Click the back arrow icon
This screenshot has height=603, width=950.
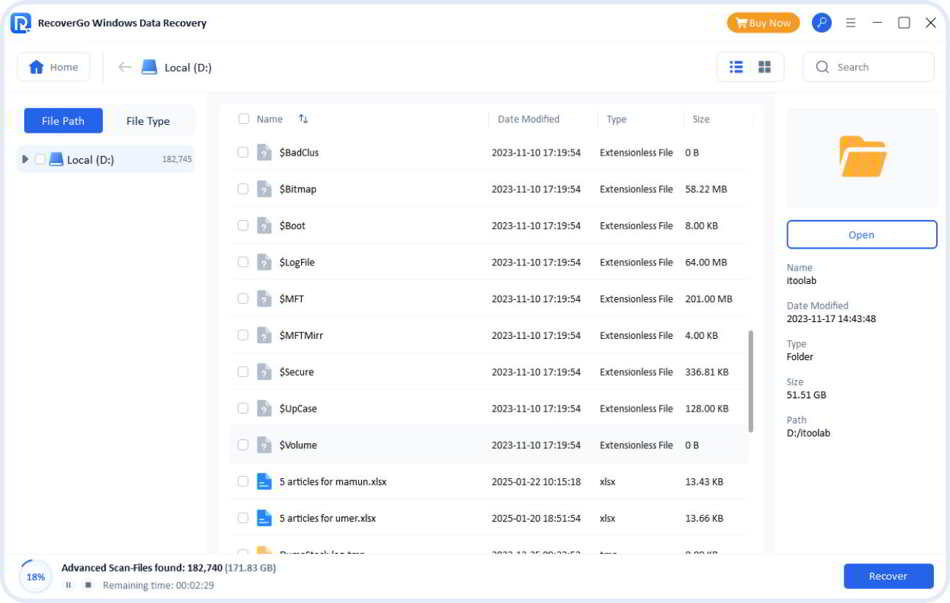coord(125,67)
